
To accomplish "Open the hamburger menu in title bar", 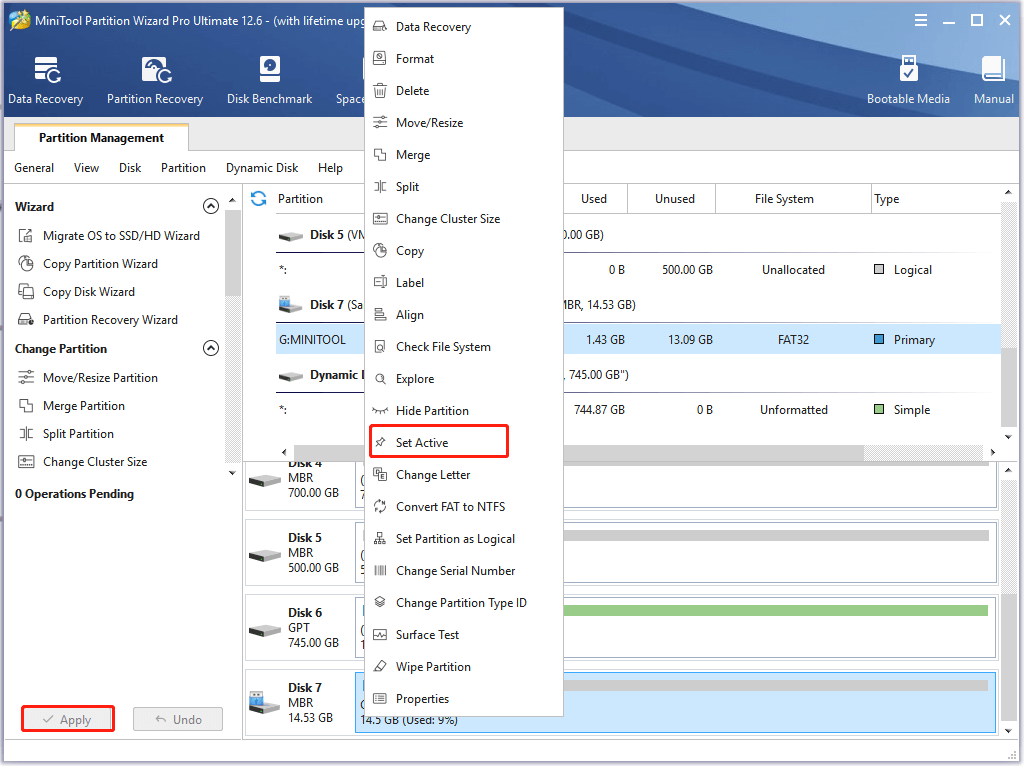I will [921, 20].
